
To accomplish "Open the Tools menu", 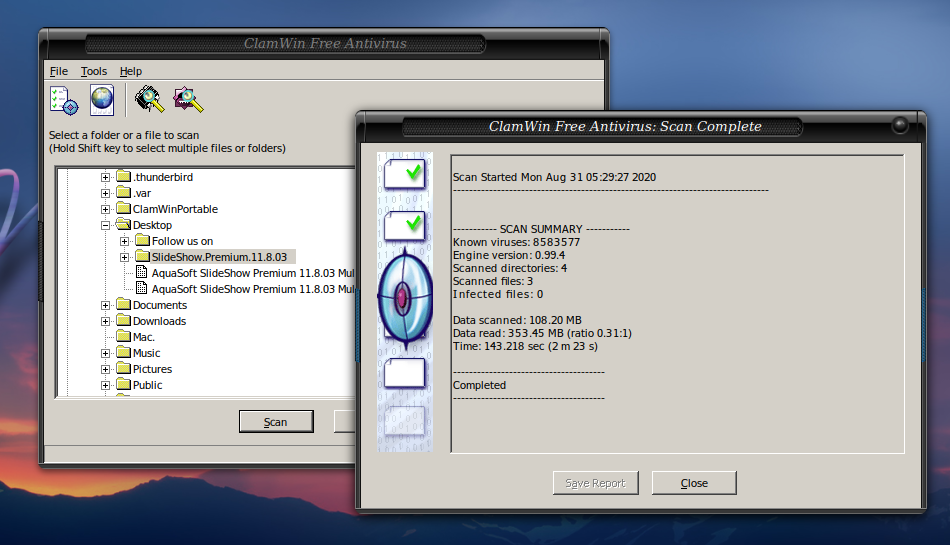I will tap(94, 71).
